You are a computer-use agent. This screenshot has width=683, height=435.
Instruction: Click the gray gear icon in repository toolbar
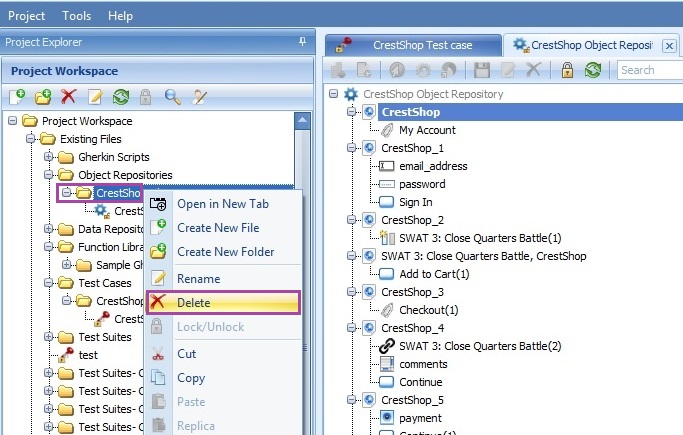click(423, 70)
